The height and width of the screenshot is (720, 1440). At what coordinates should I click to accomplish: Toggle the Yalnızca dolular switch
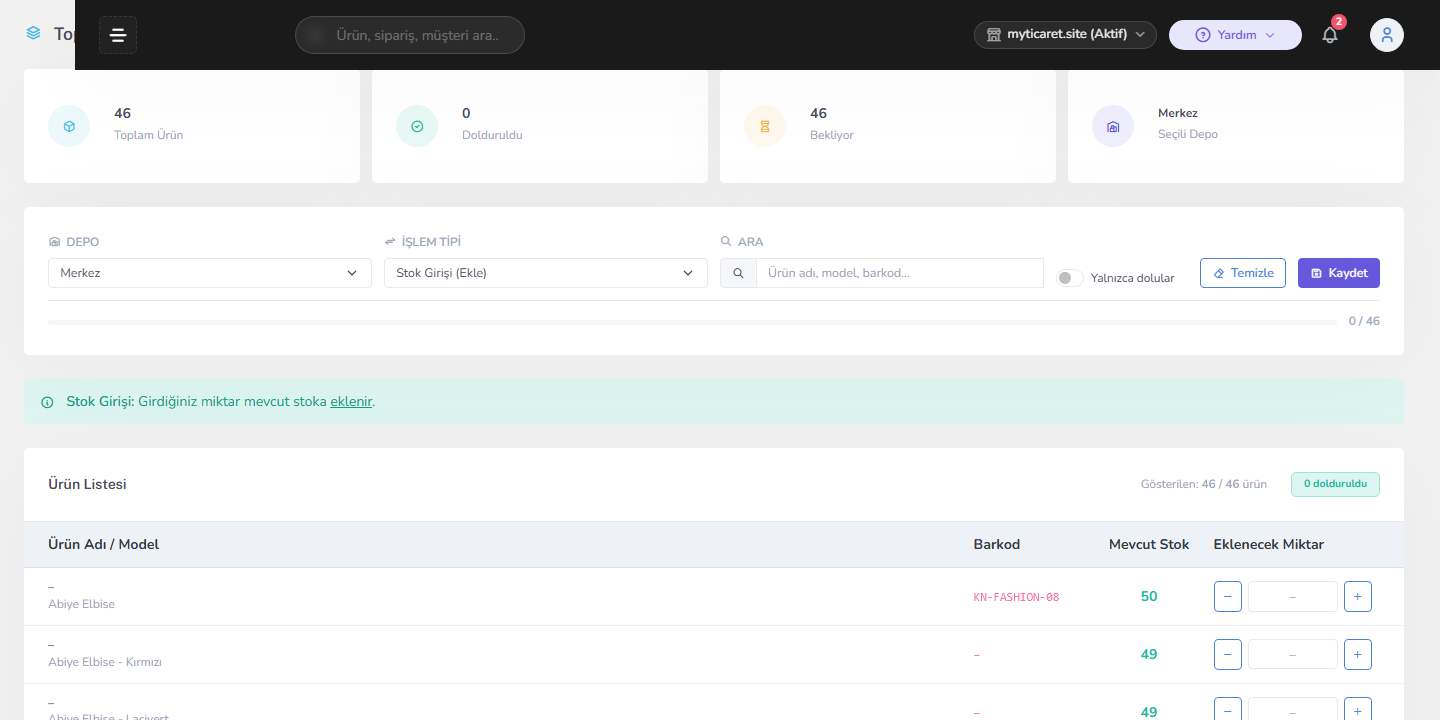coord(1070,278)
